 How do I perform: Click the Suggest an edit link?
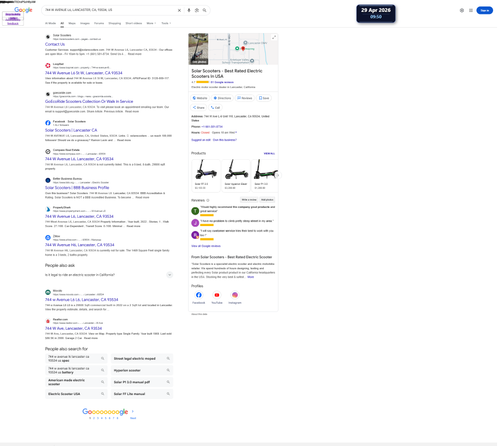tap(201, 140)
